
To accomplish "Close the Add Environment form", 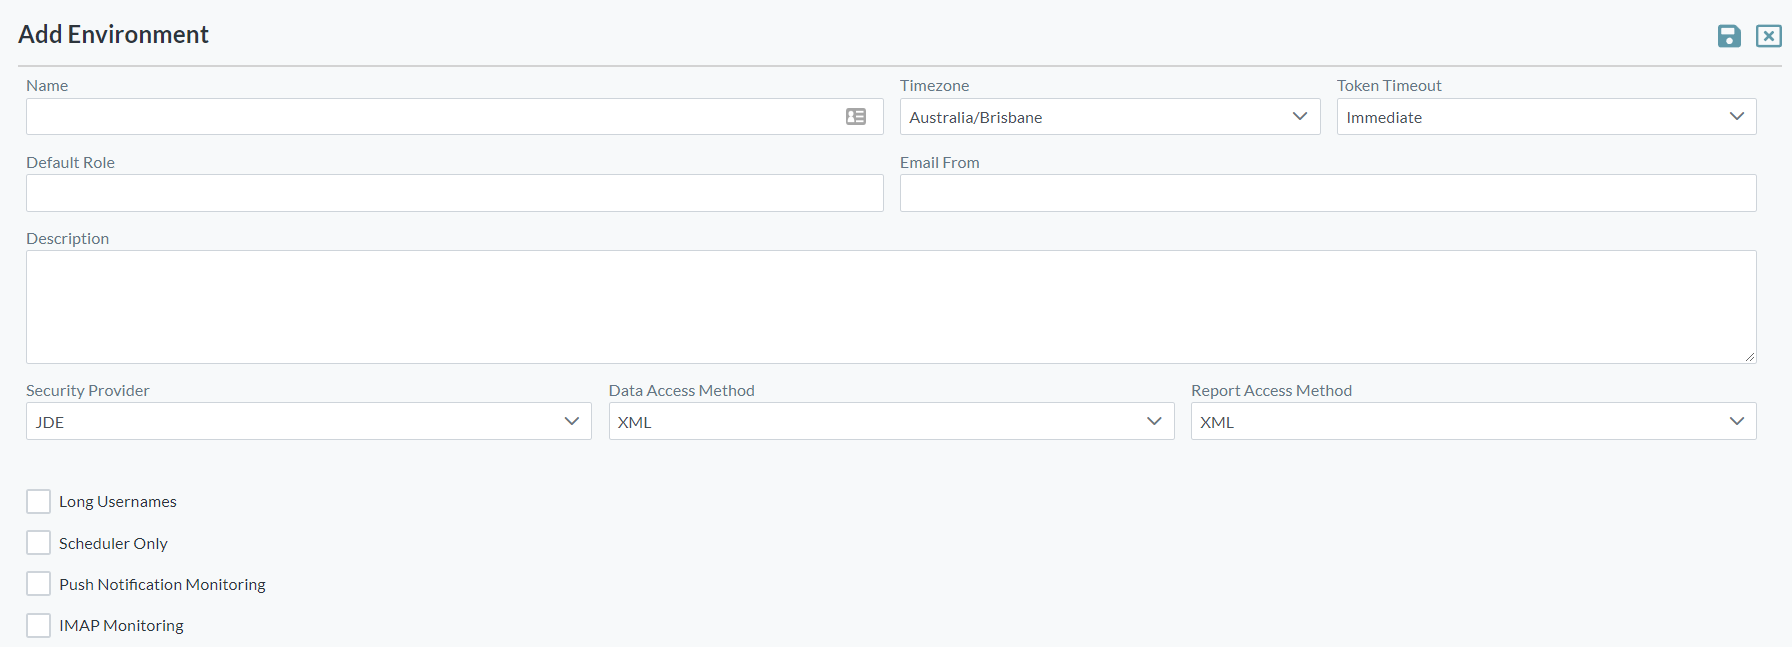I will click(x=1768, y=36).
